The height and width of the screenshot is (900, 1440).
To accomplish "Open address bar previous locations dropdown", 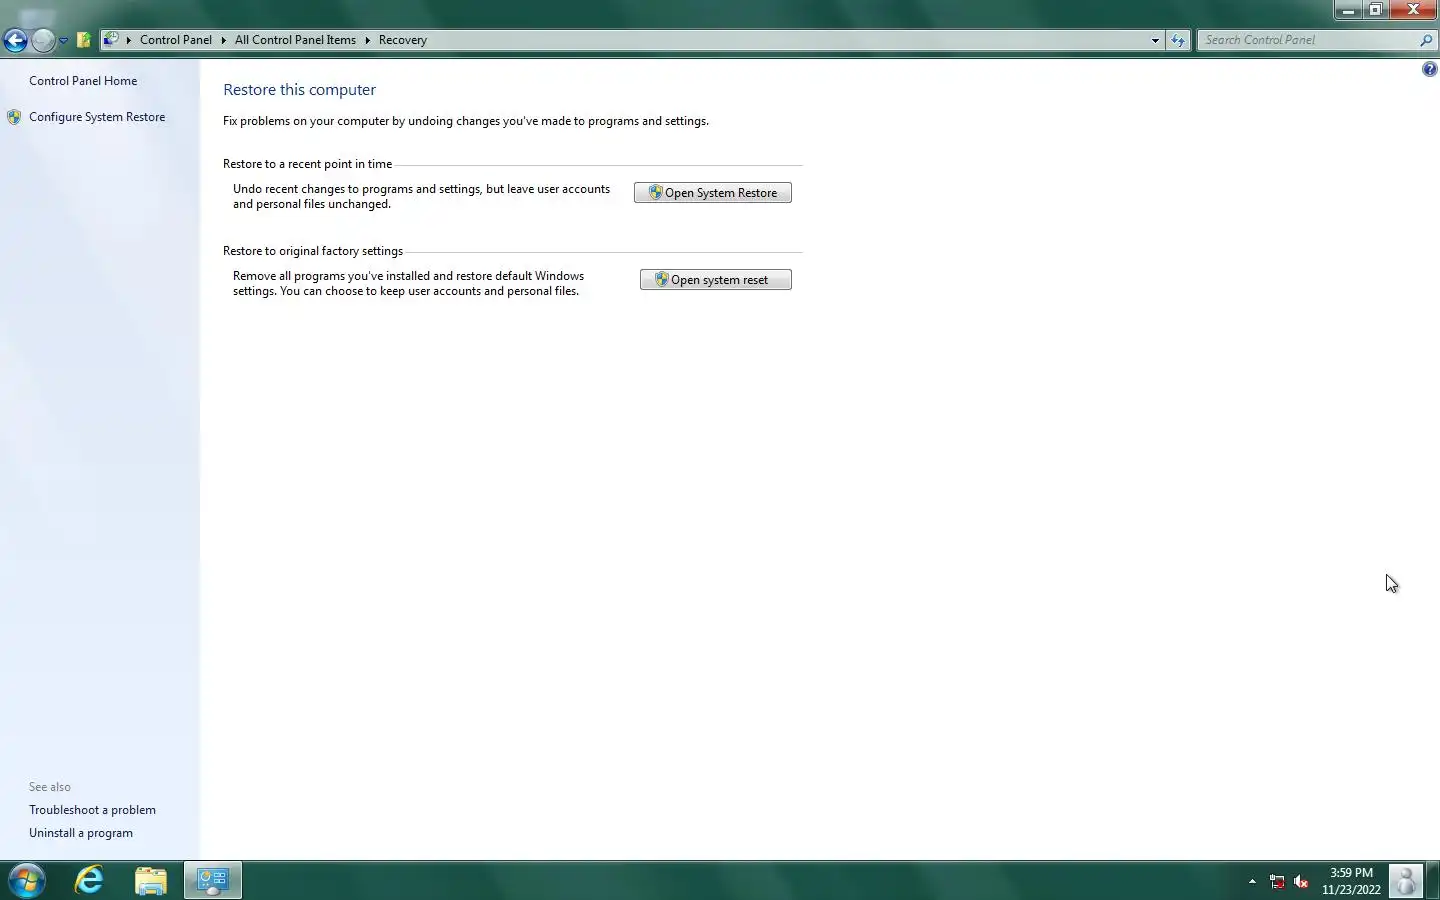I will click(1155, 40).
